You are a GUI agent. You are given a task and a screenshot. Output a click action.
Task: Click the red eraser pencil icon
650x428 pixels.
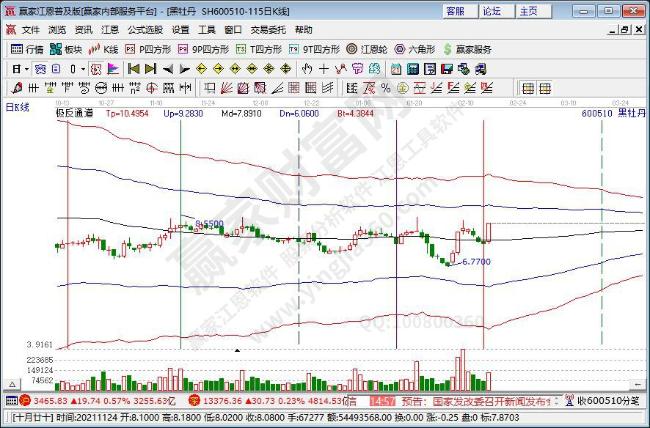point(17,88)
